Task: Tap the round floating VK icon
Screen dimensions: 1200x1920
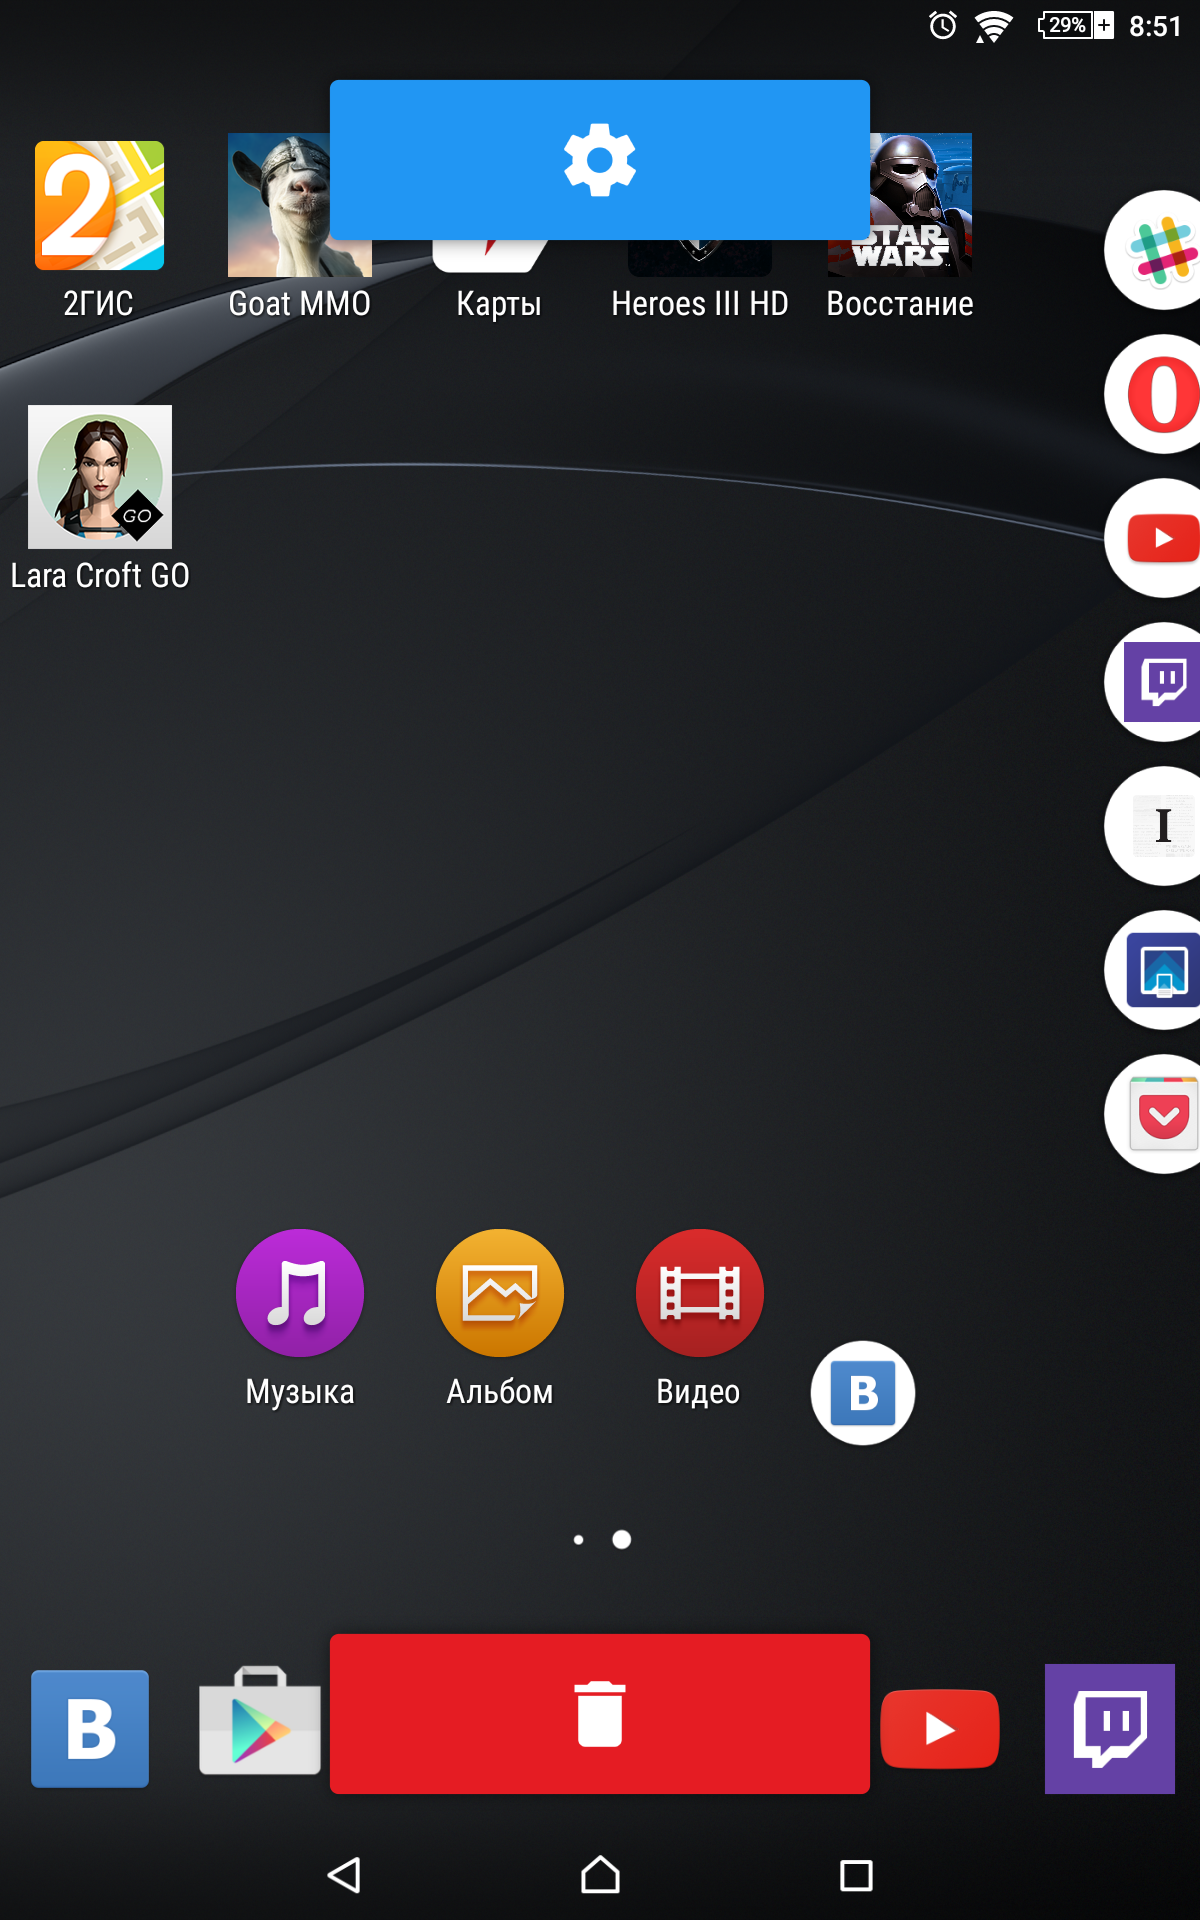Action: pos(863,1393)
